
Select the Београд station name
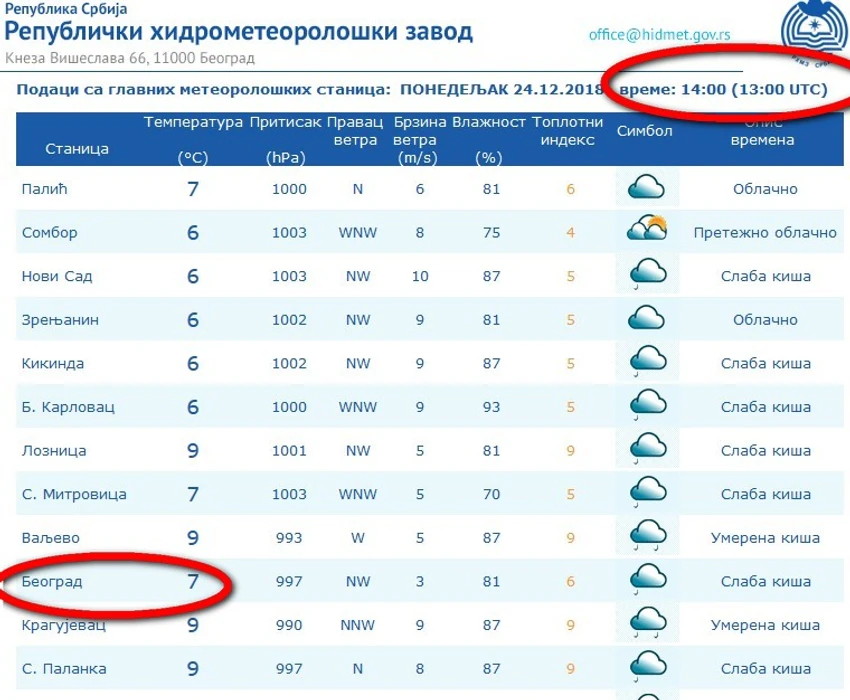pos(52,582)
